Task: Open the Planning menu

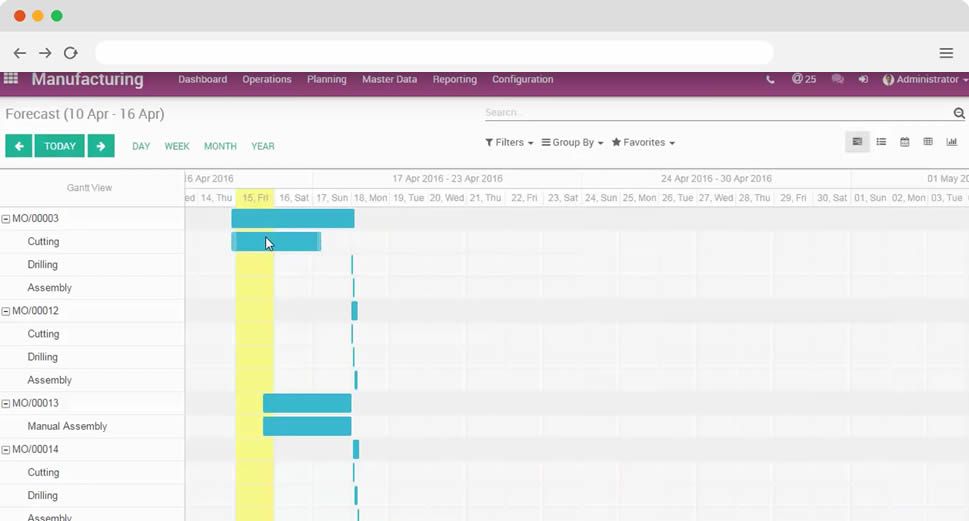Action: pos(327,79)
